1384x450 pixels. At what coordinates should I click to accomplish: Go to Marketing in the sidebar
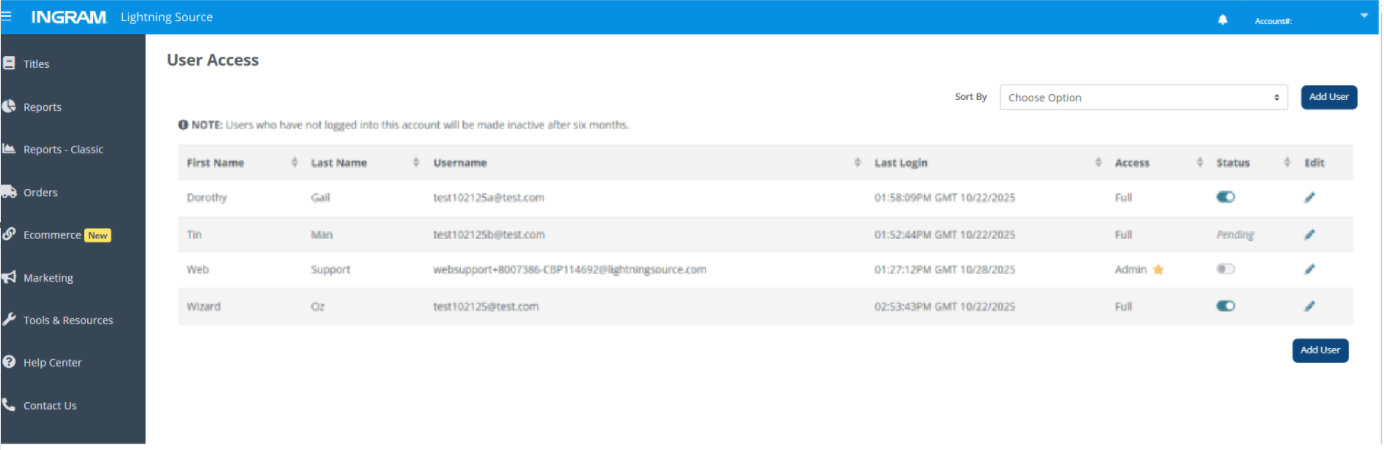[x=48, y=278]
